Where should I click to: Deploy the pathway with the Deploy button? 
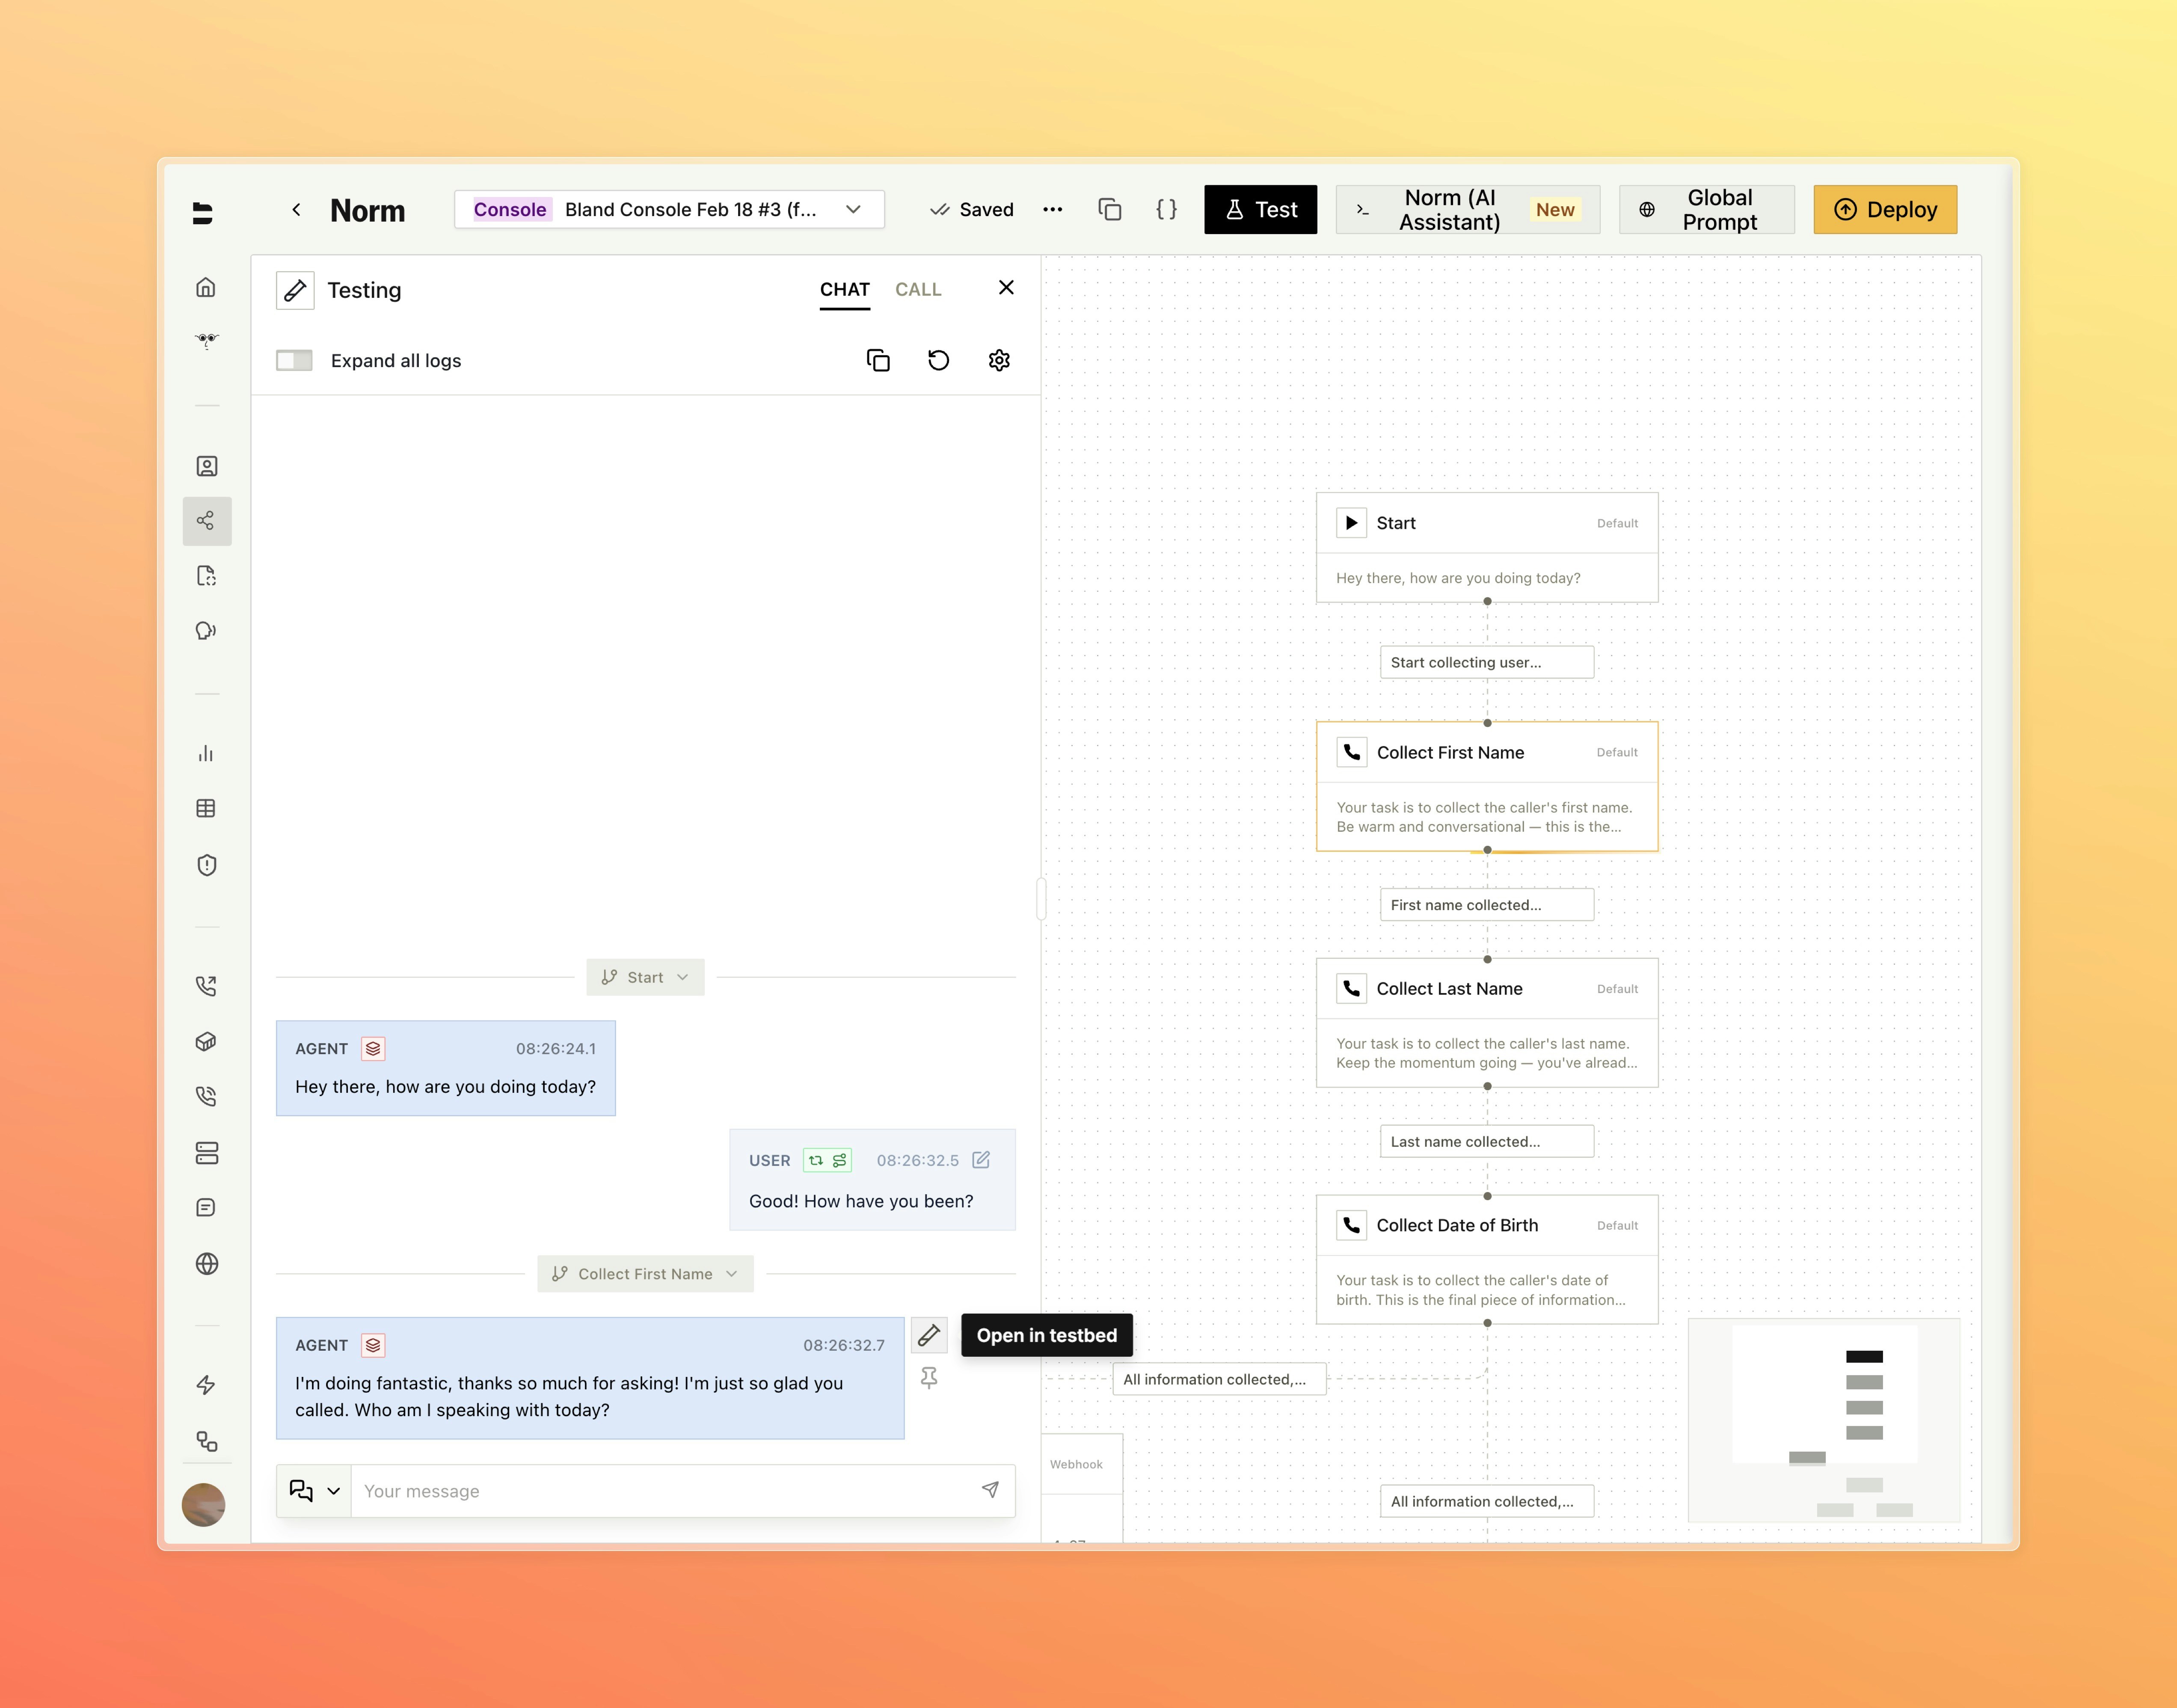click(x=1884, y=209)
